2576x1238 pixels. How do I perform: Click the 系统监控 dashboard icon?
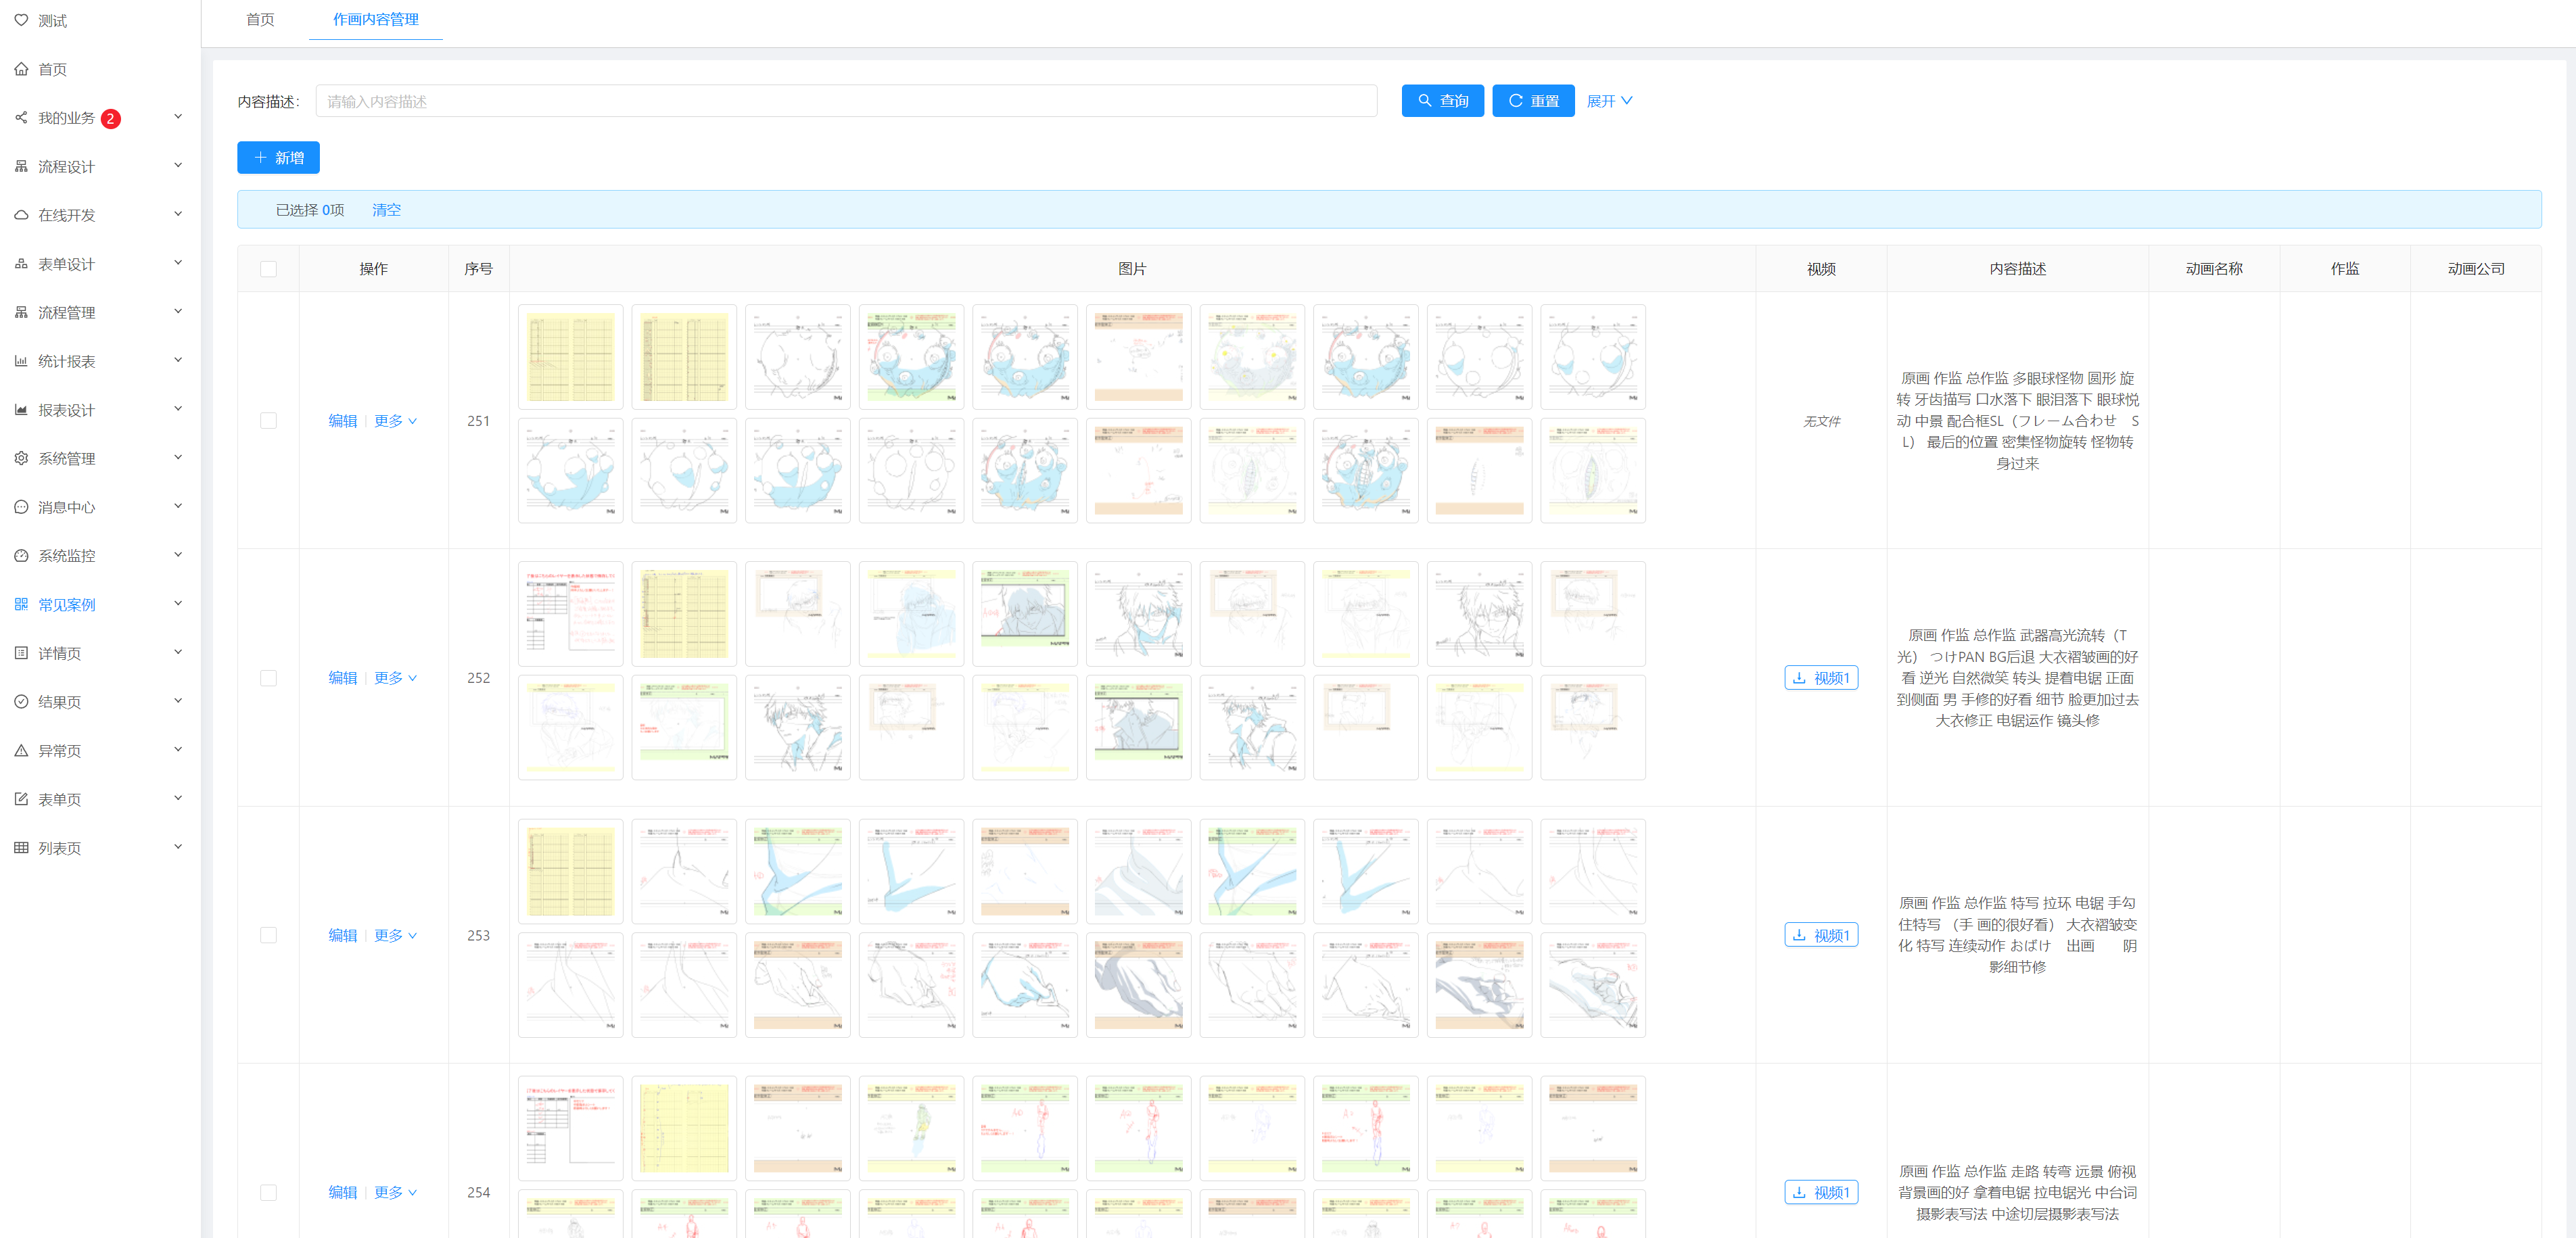tap(21, 555)
